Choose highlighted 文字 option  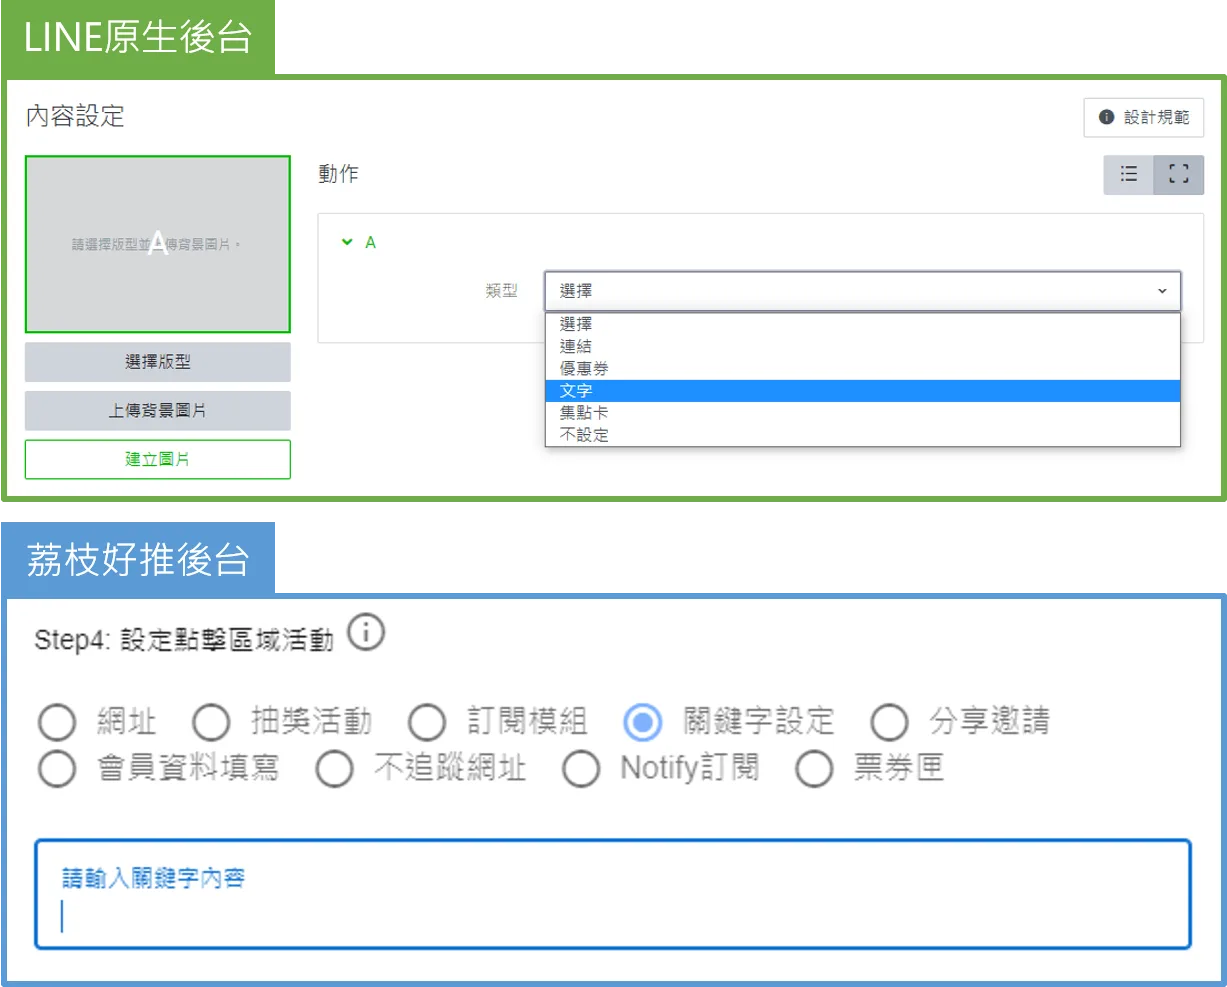[863, 391]
